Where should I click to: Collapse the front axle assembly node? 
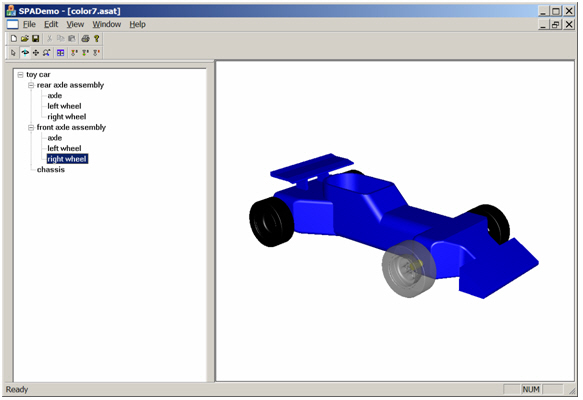(x=31, y=128)
